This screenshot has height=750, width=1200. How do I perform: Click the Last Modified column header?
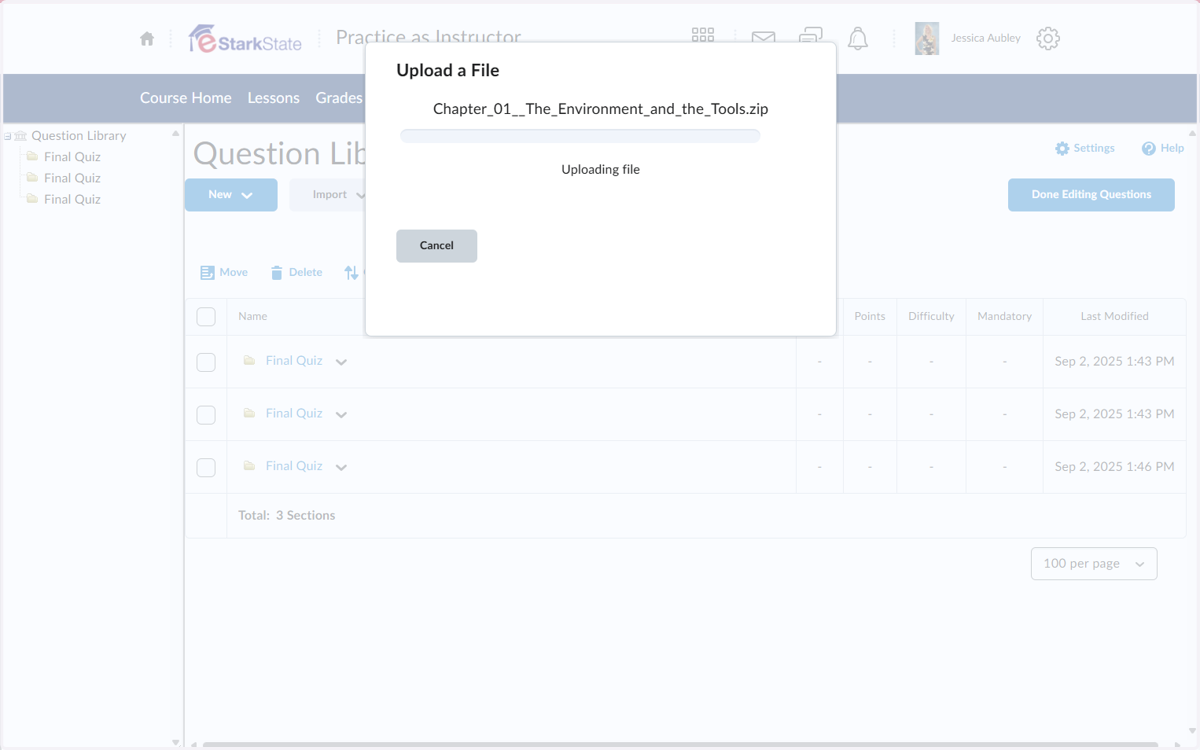[x=1114, y=317]
